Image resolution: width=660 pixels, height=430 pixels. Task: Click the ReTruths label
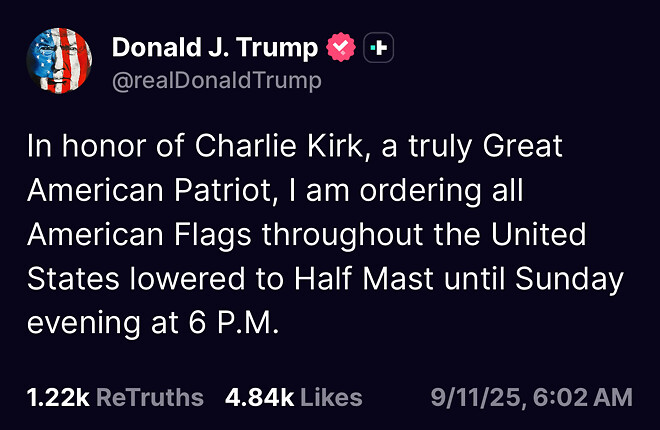pyautogui.click(x=150, y=398)
